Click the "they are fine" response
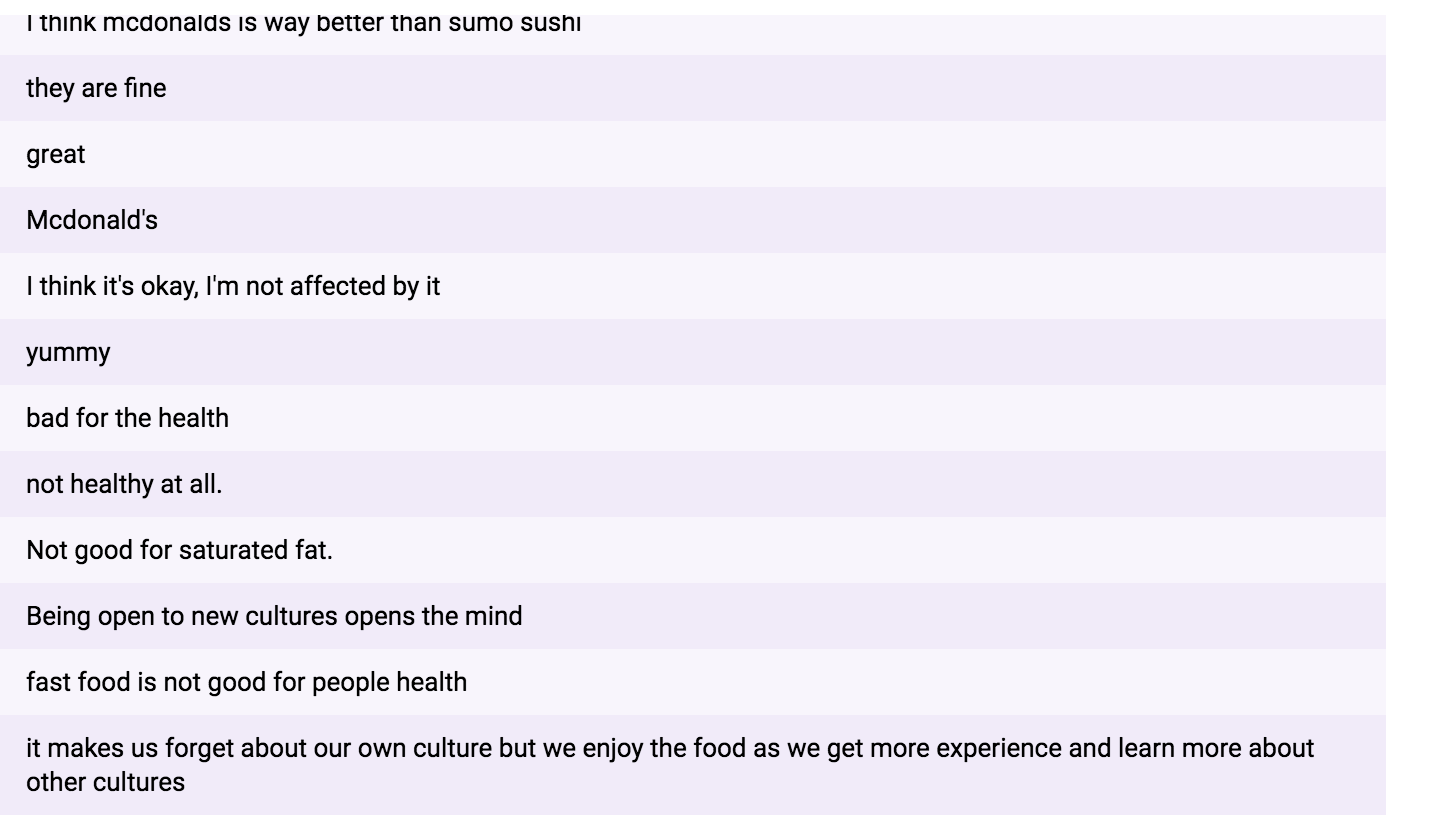This screenshot has width=1442, height=817. pyautogui.click(x=96, y=88)
